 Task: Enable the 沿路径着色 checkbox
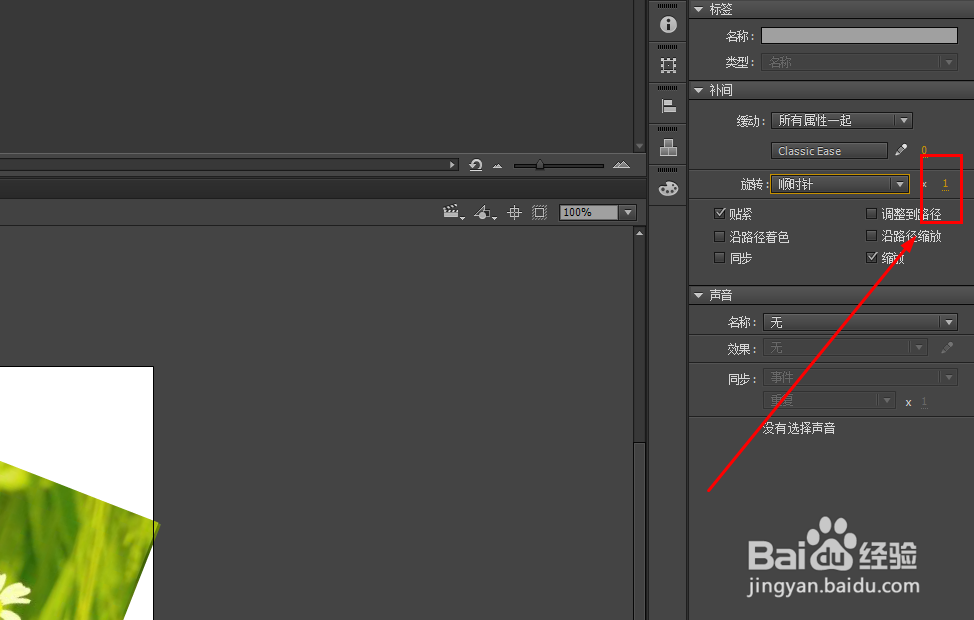pyautogui.click(x=719, y=236)
